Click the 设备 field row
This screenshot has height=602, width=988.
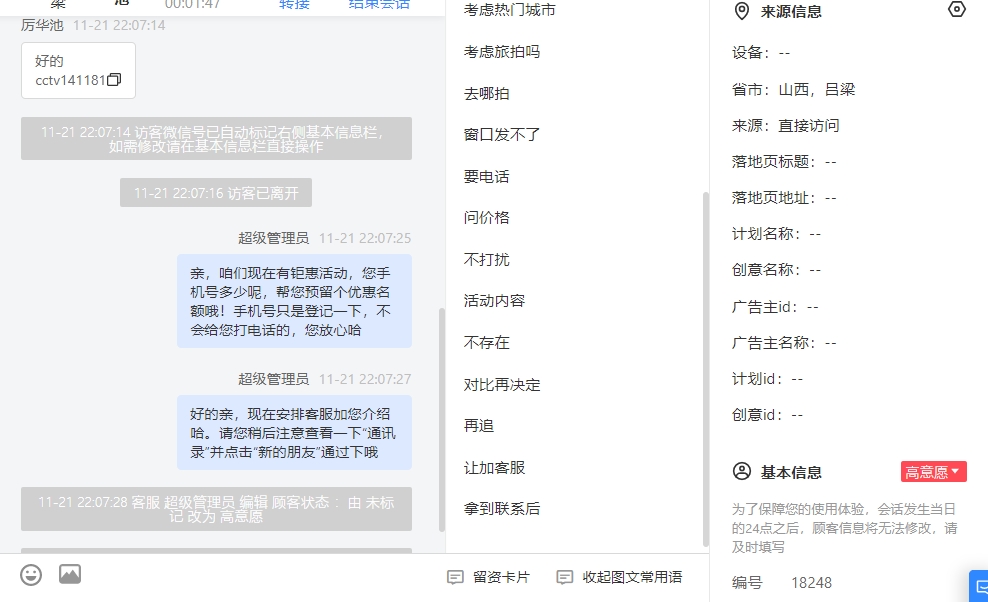click(x=761, y=53)
